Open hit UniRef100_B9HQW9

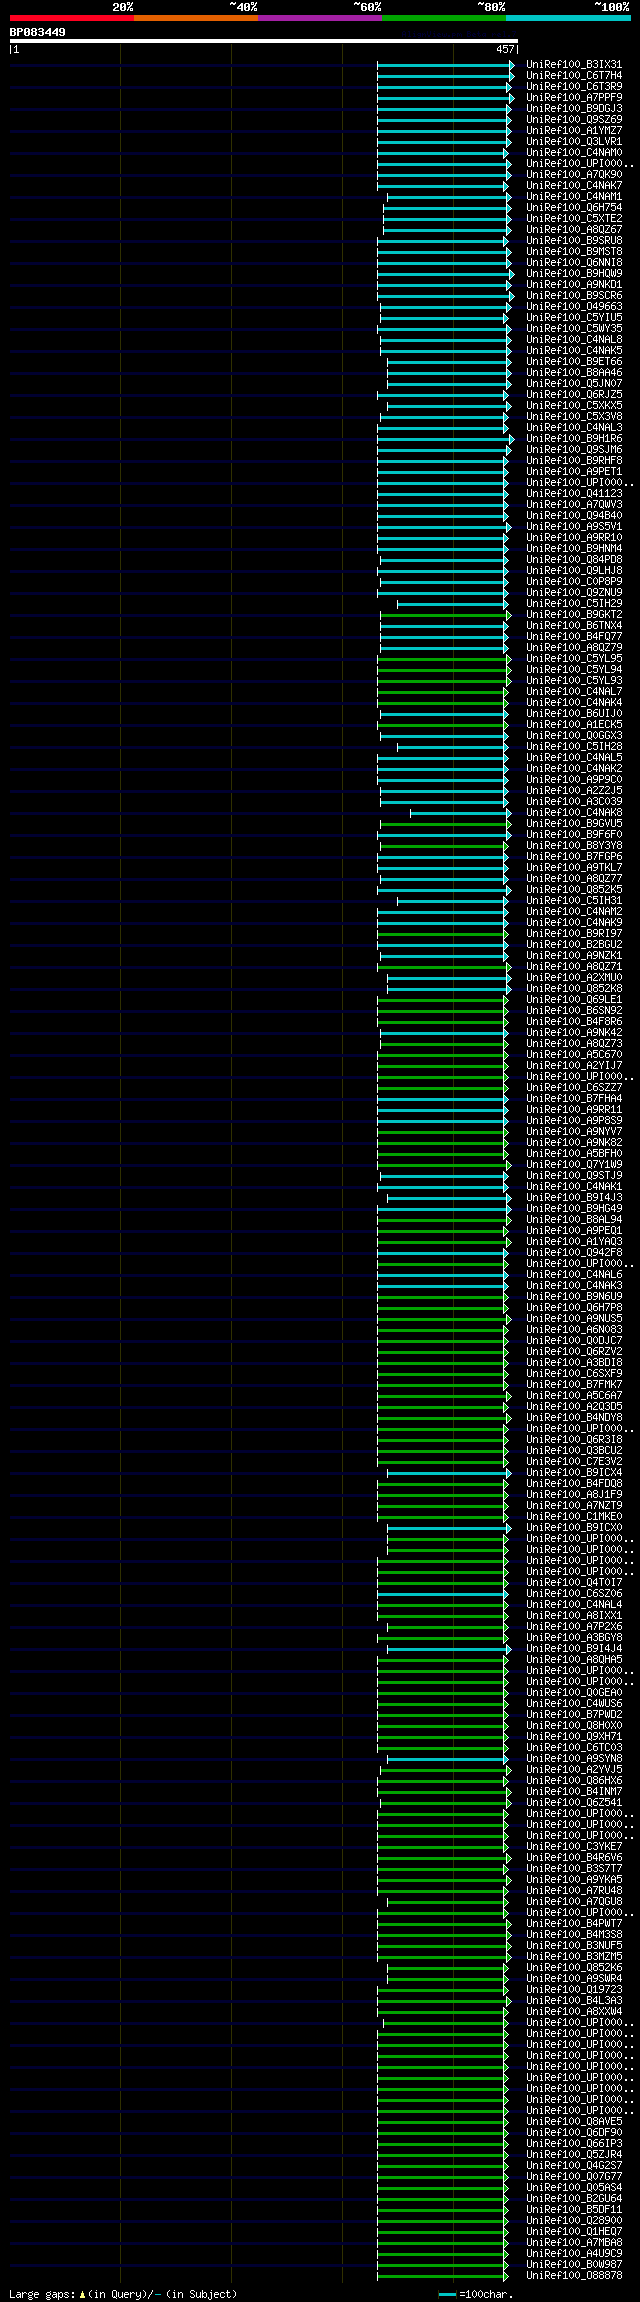[x=574, y=274]
